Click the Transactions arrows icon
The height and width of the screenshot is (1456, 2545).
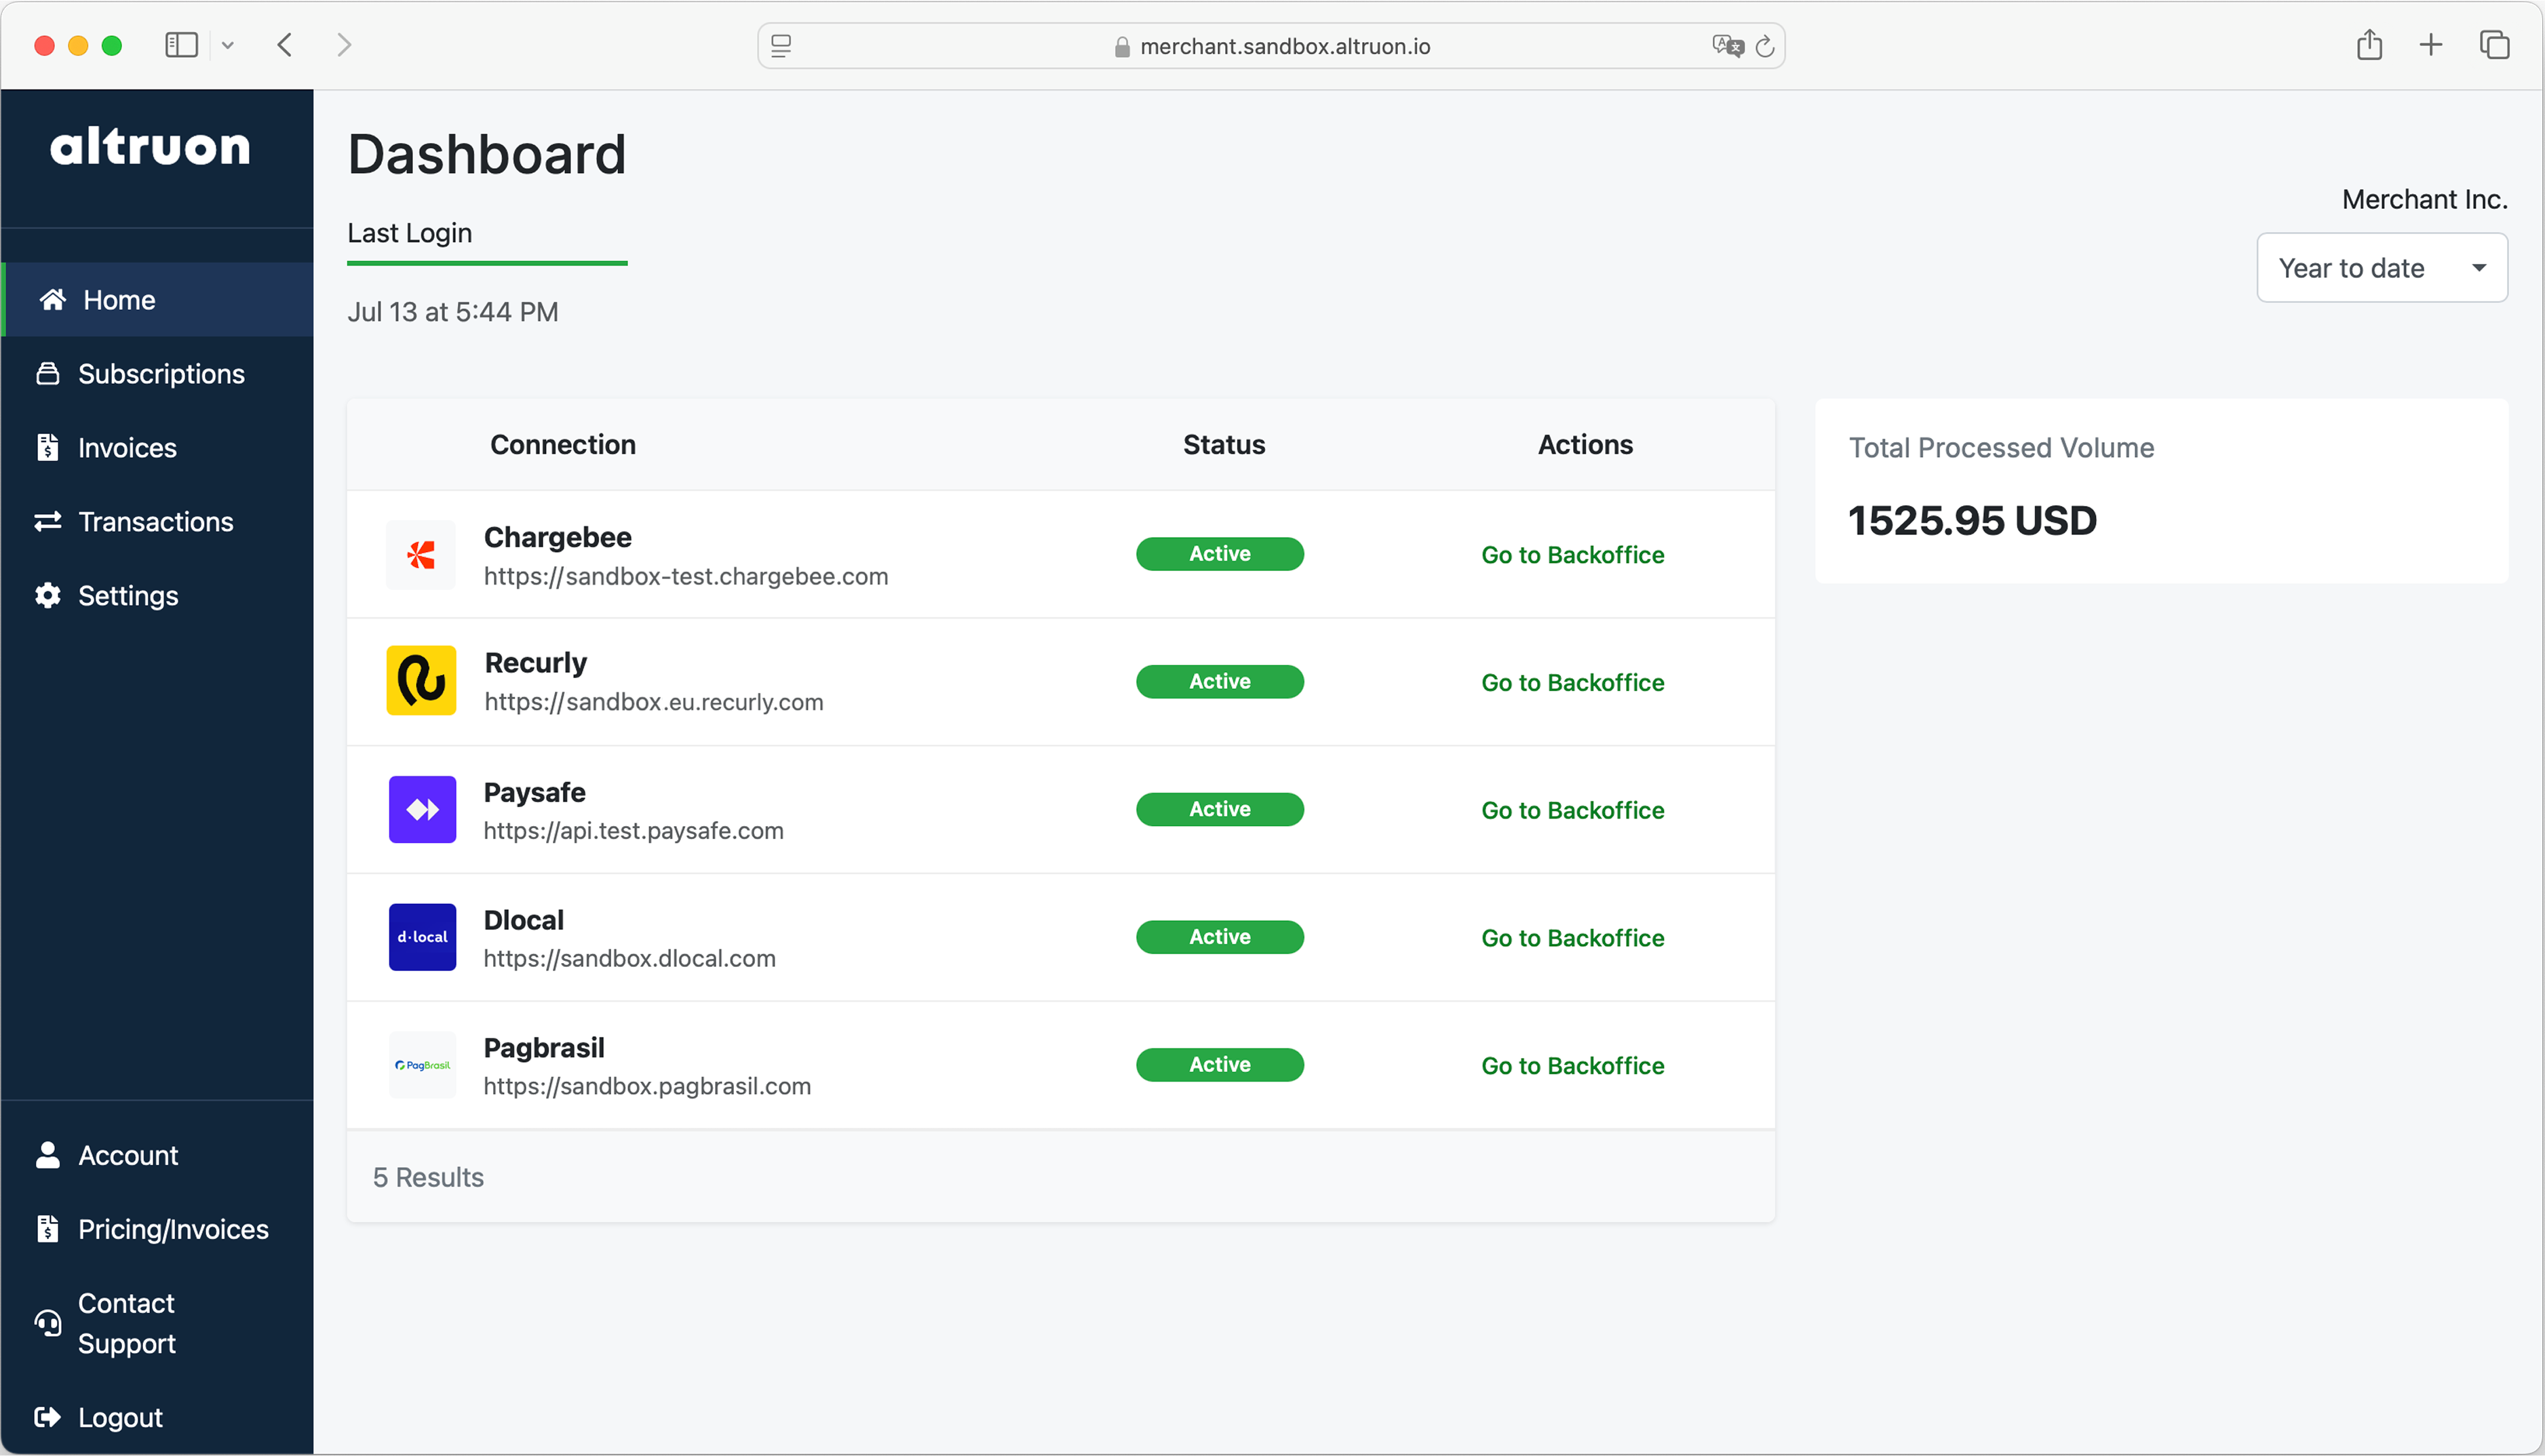[47, 522]
